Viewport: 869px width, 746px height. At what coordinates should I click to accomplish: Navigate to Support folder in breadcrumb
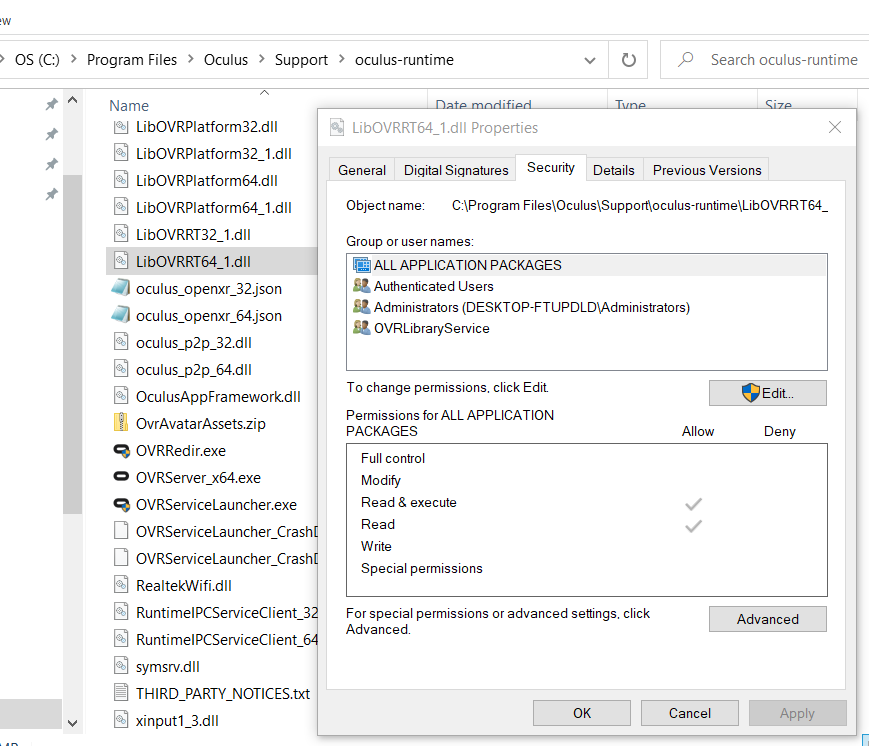pyautogui.click(x=301, y=59)
